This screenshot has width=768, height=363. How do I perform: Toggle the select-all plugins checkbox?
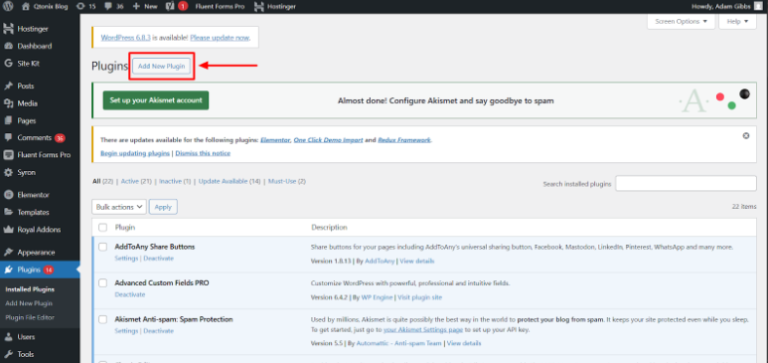pos(102,227)
